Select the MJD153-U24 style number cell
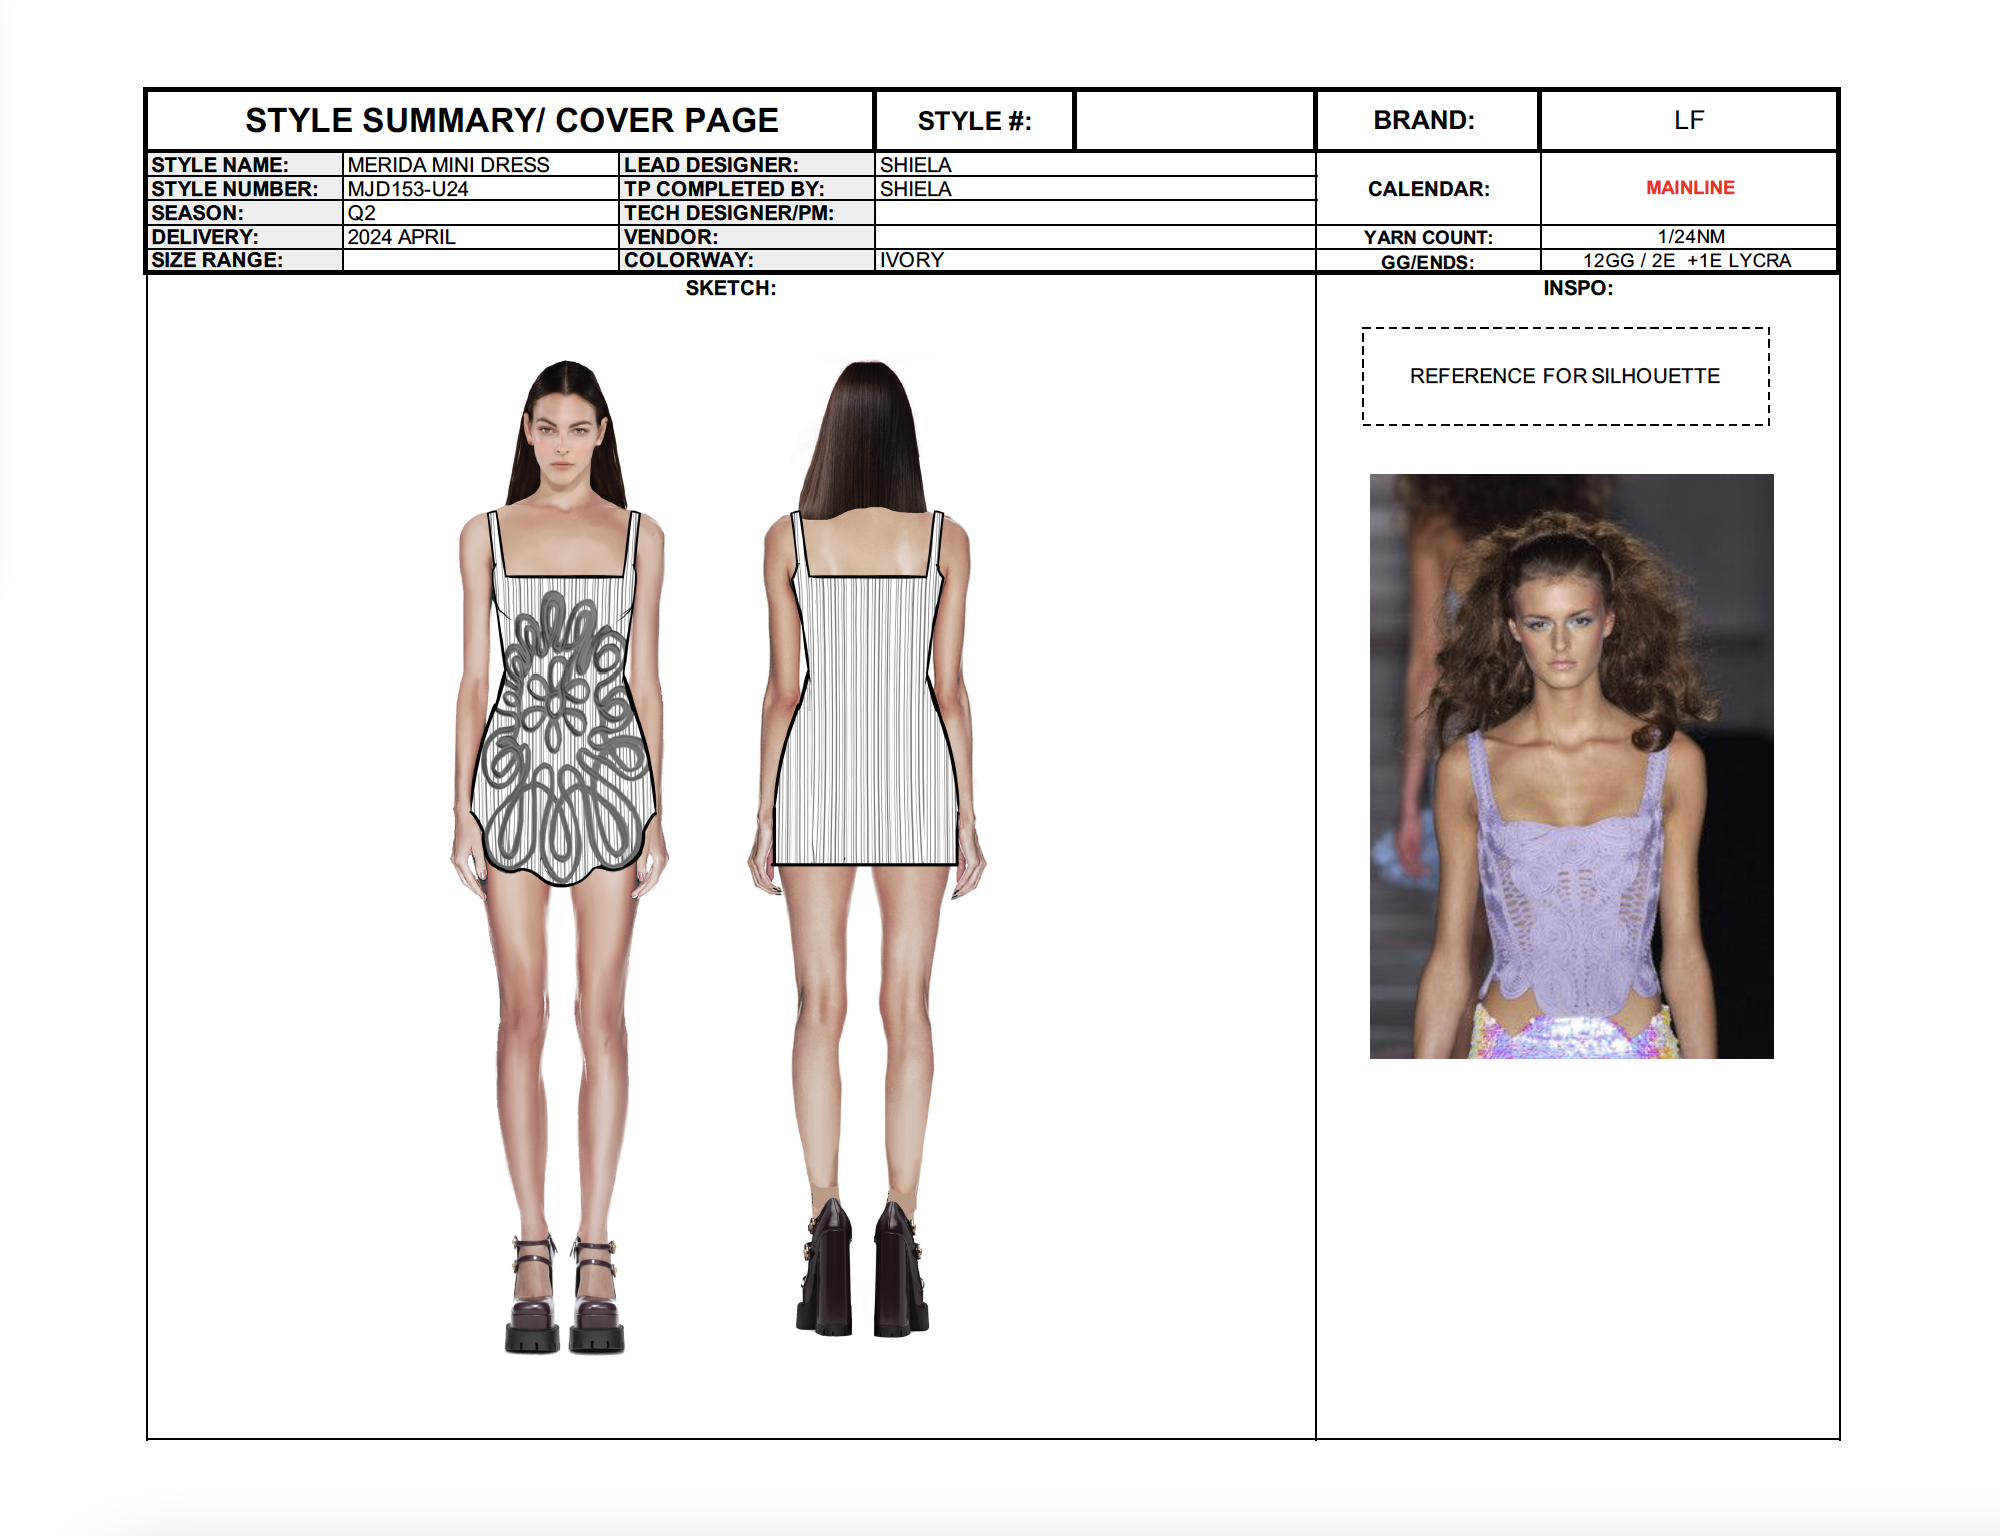This screenshot has height=1536, width=2000. tap(480, 189)
